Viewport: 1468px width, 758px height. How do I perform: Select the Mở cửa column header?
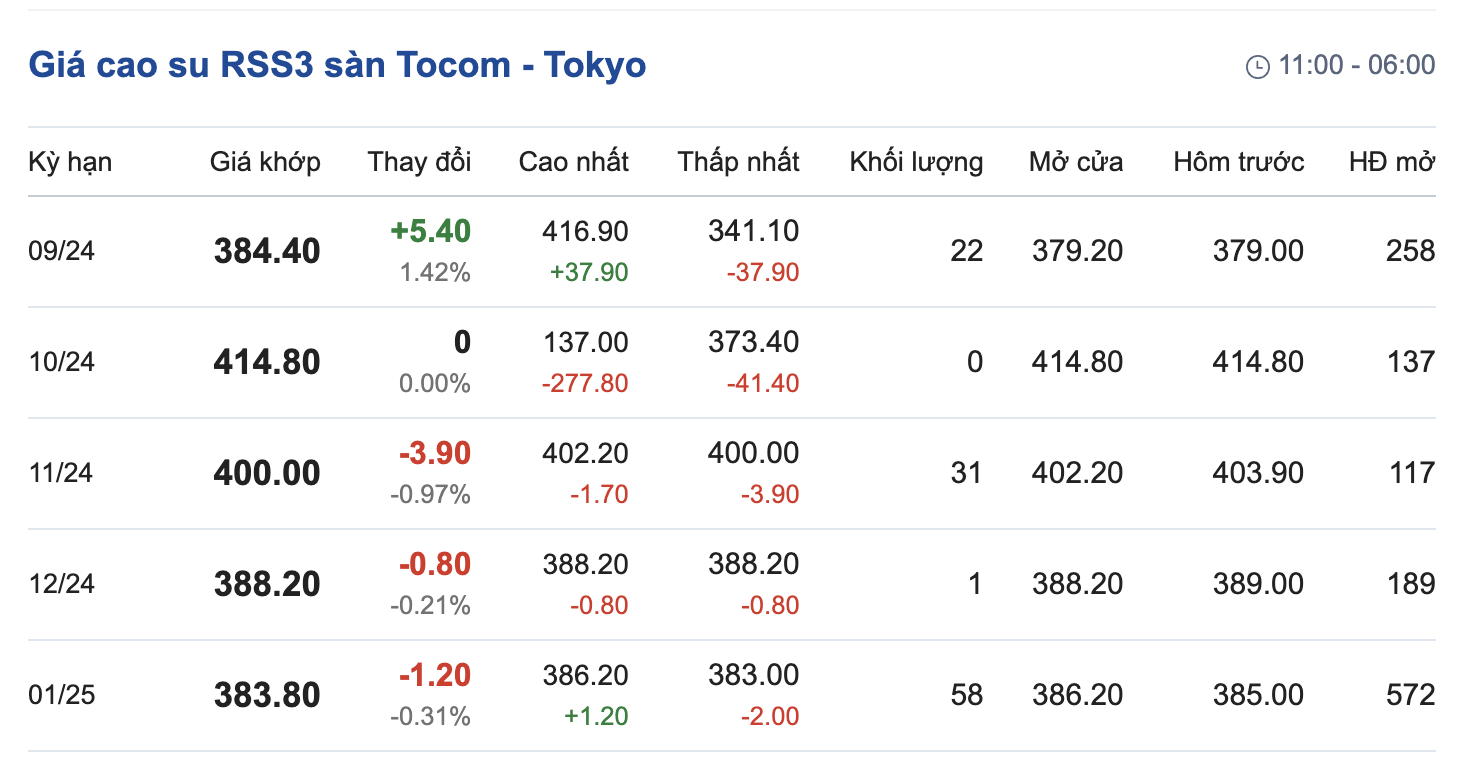pos(1075,162)
